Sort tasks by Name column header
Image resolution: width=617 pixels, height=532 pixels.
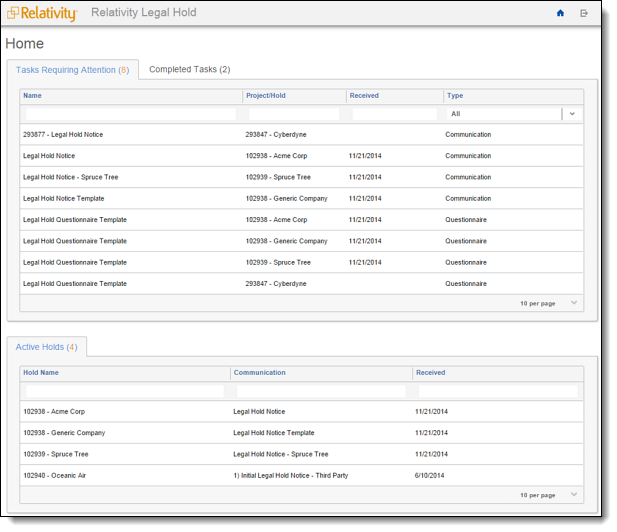(x=33, y=96)
